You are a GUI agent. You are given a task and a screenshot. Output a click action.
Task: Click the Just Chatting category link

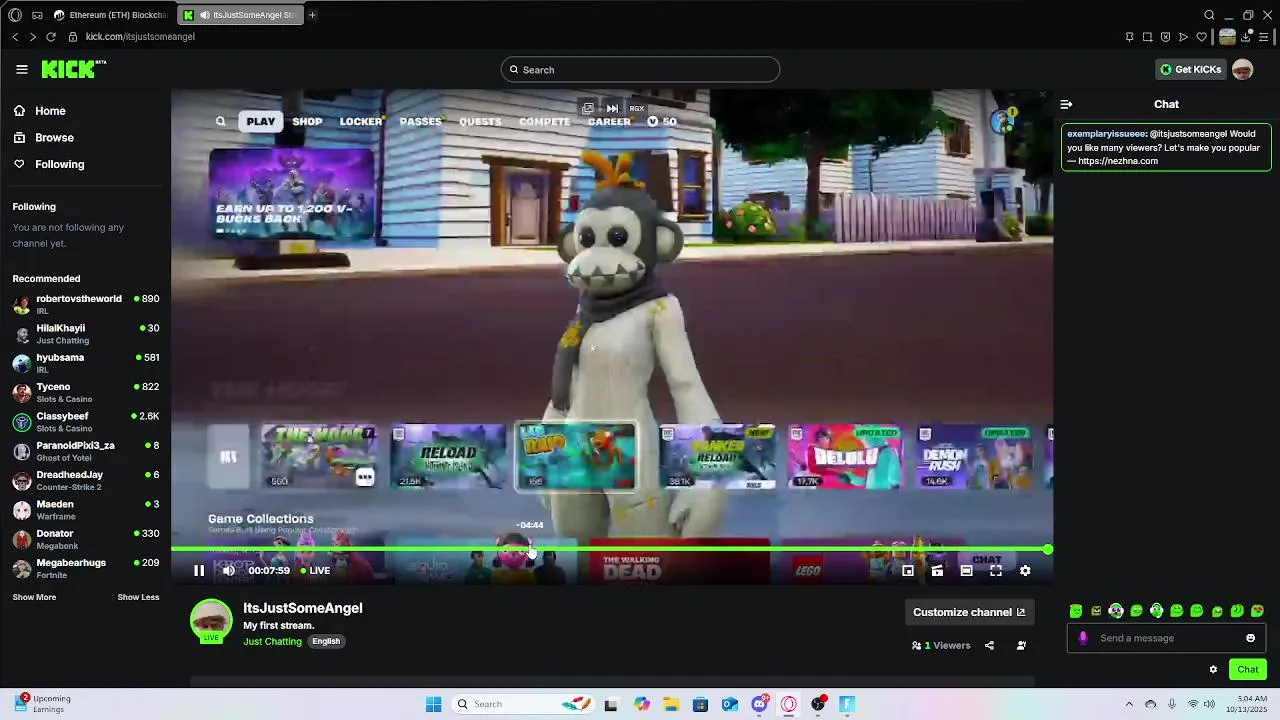[272, 641]
